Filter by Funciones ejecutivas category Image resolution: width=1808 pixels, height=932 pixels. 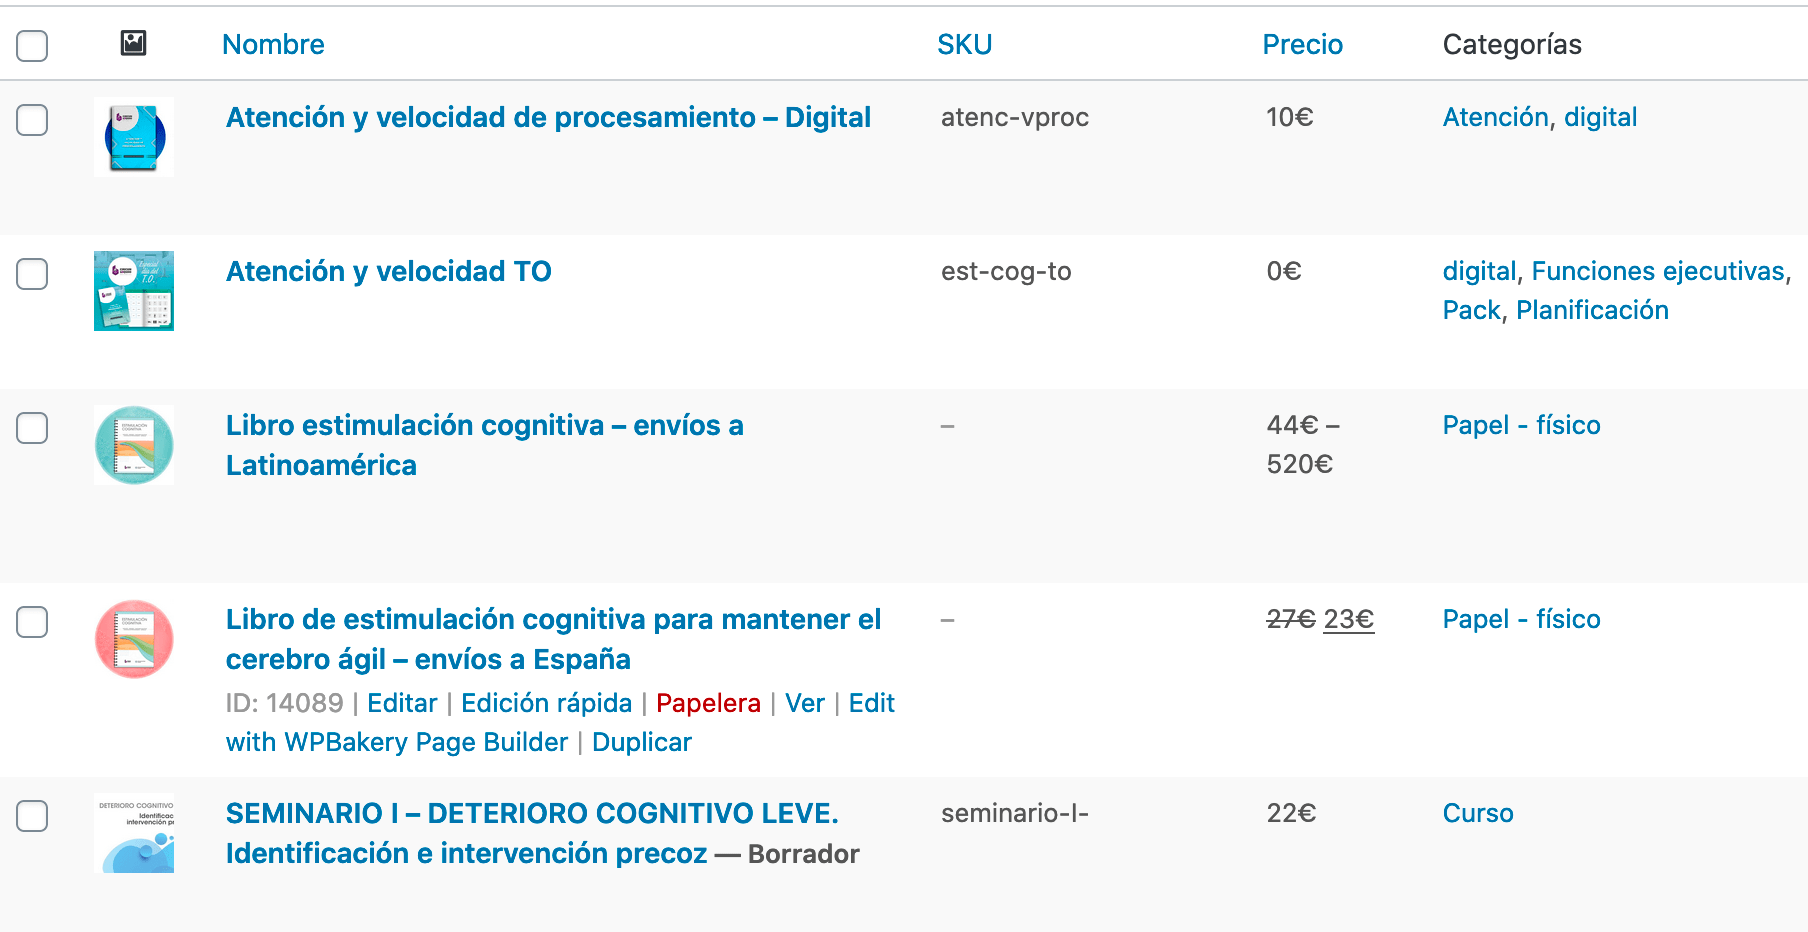(1658, 271)
